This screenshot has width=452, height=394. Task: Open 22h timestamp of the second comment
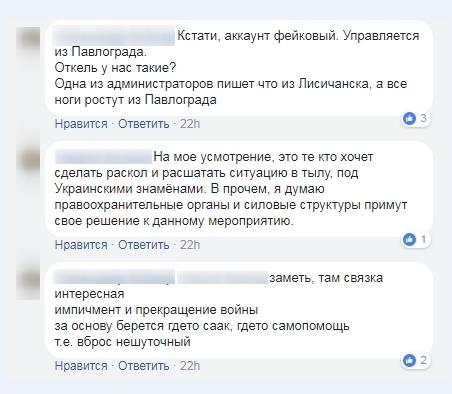click(190, 245)
